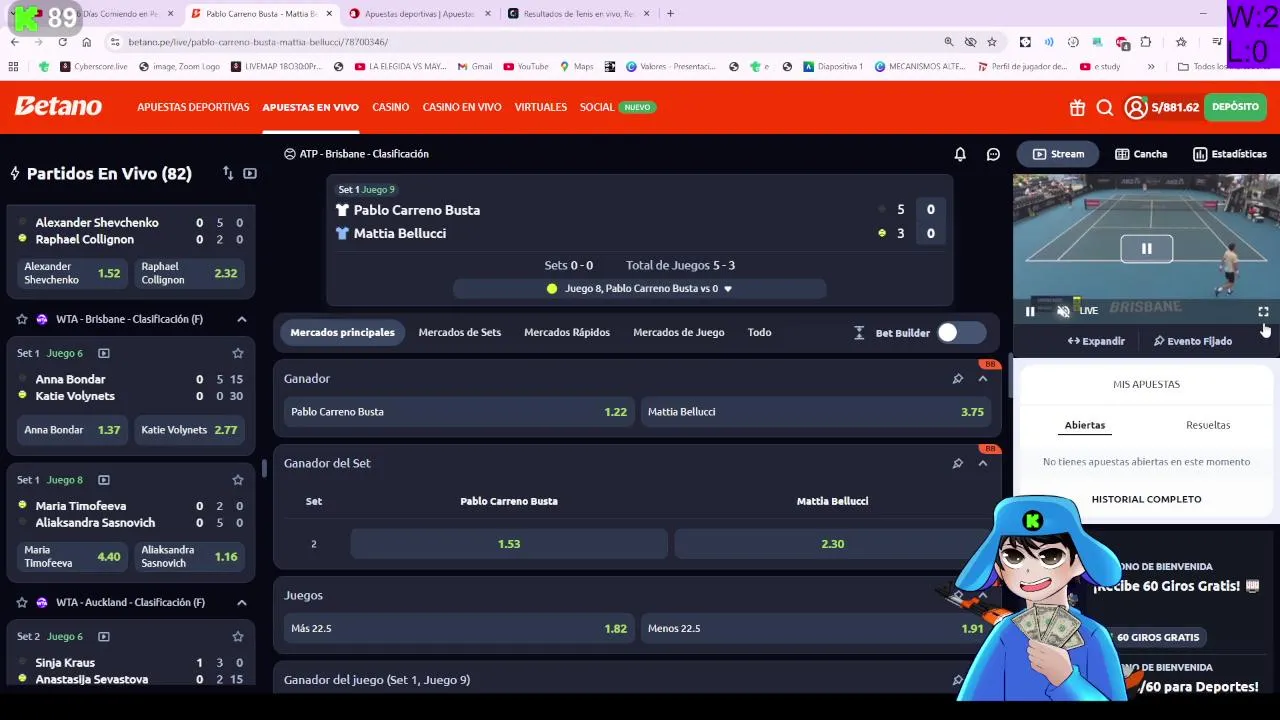Screen dimensions: 1280x720
Task: Open Casino en Vivo menu item
Action: point(462,107)
